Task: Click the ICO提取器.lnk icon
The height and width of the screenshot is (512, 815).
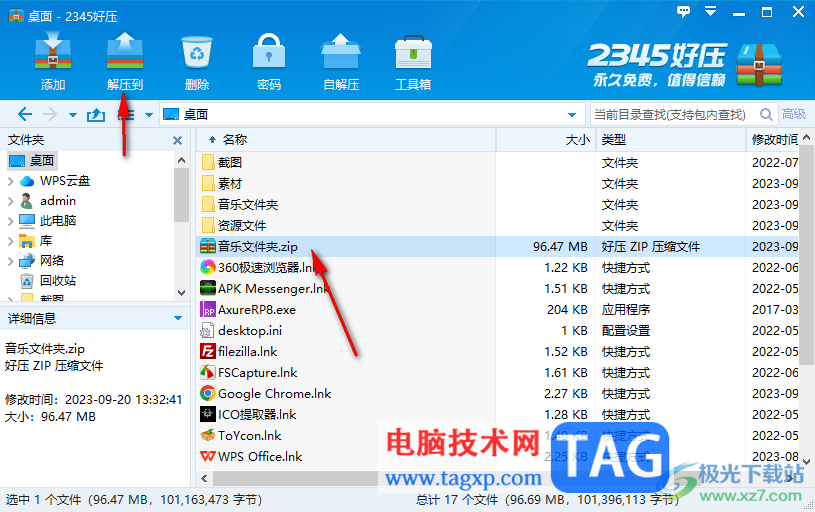Action: (208, 414)
